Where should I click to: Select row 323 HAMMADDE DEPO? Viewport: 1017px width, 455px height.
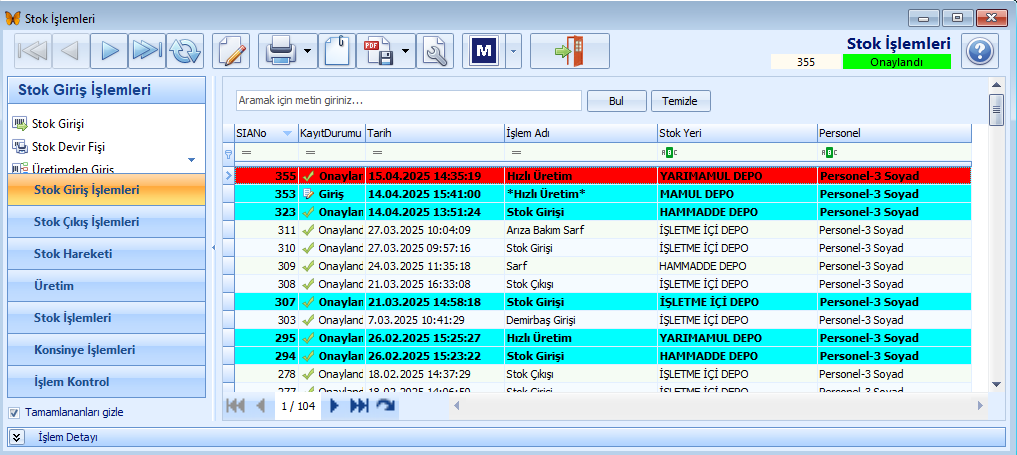603,212
